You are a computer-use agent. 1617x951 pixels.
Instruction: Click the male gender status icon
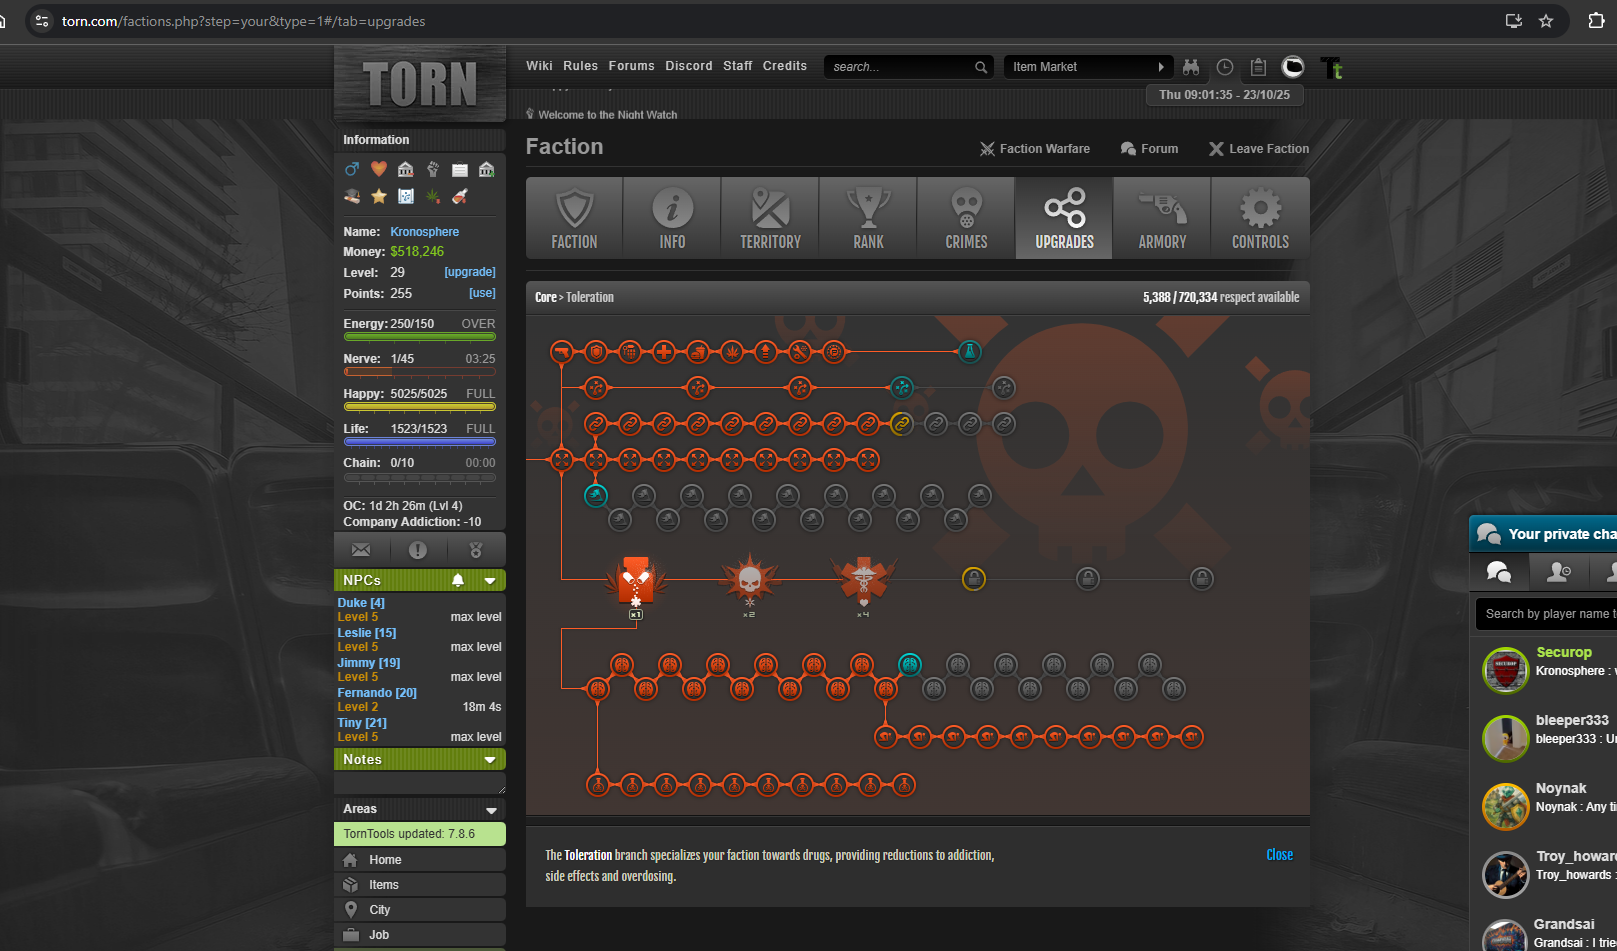[x=352, y=169]
